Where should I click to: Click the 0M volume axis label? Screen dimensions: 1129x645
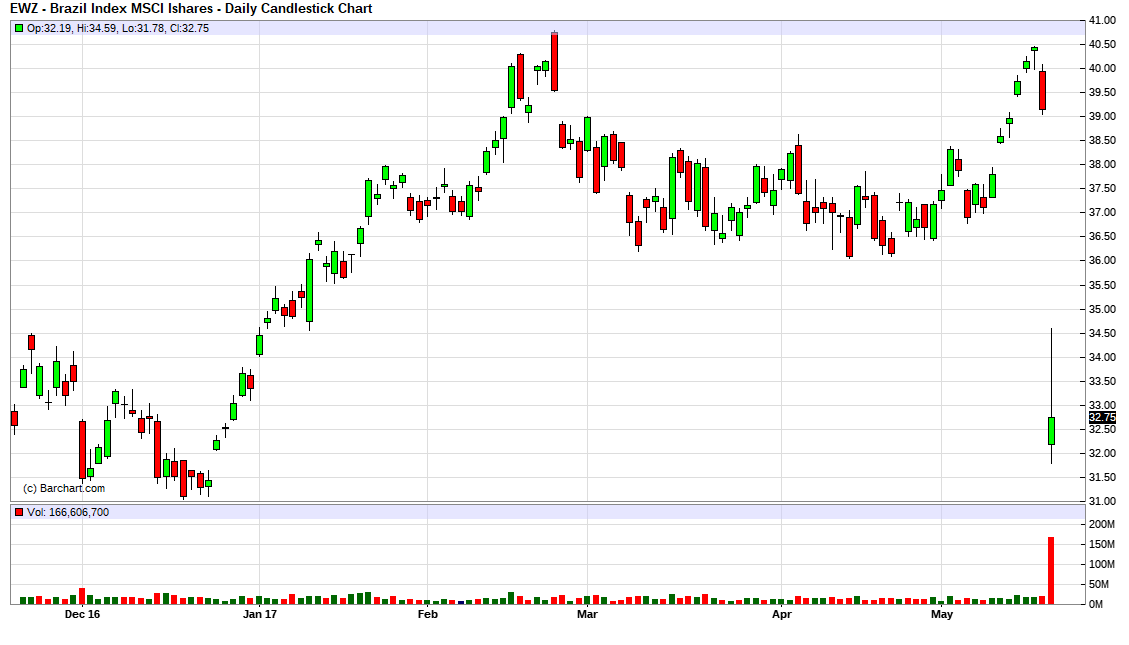click(x=1096, y=605)
